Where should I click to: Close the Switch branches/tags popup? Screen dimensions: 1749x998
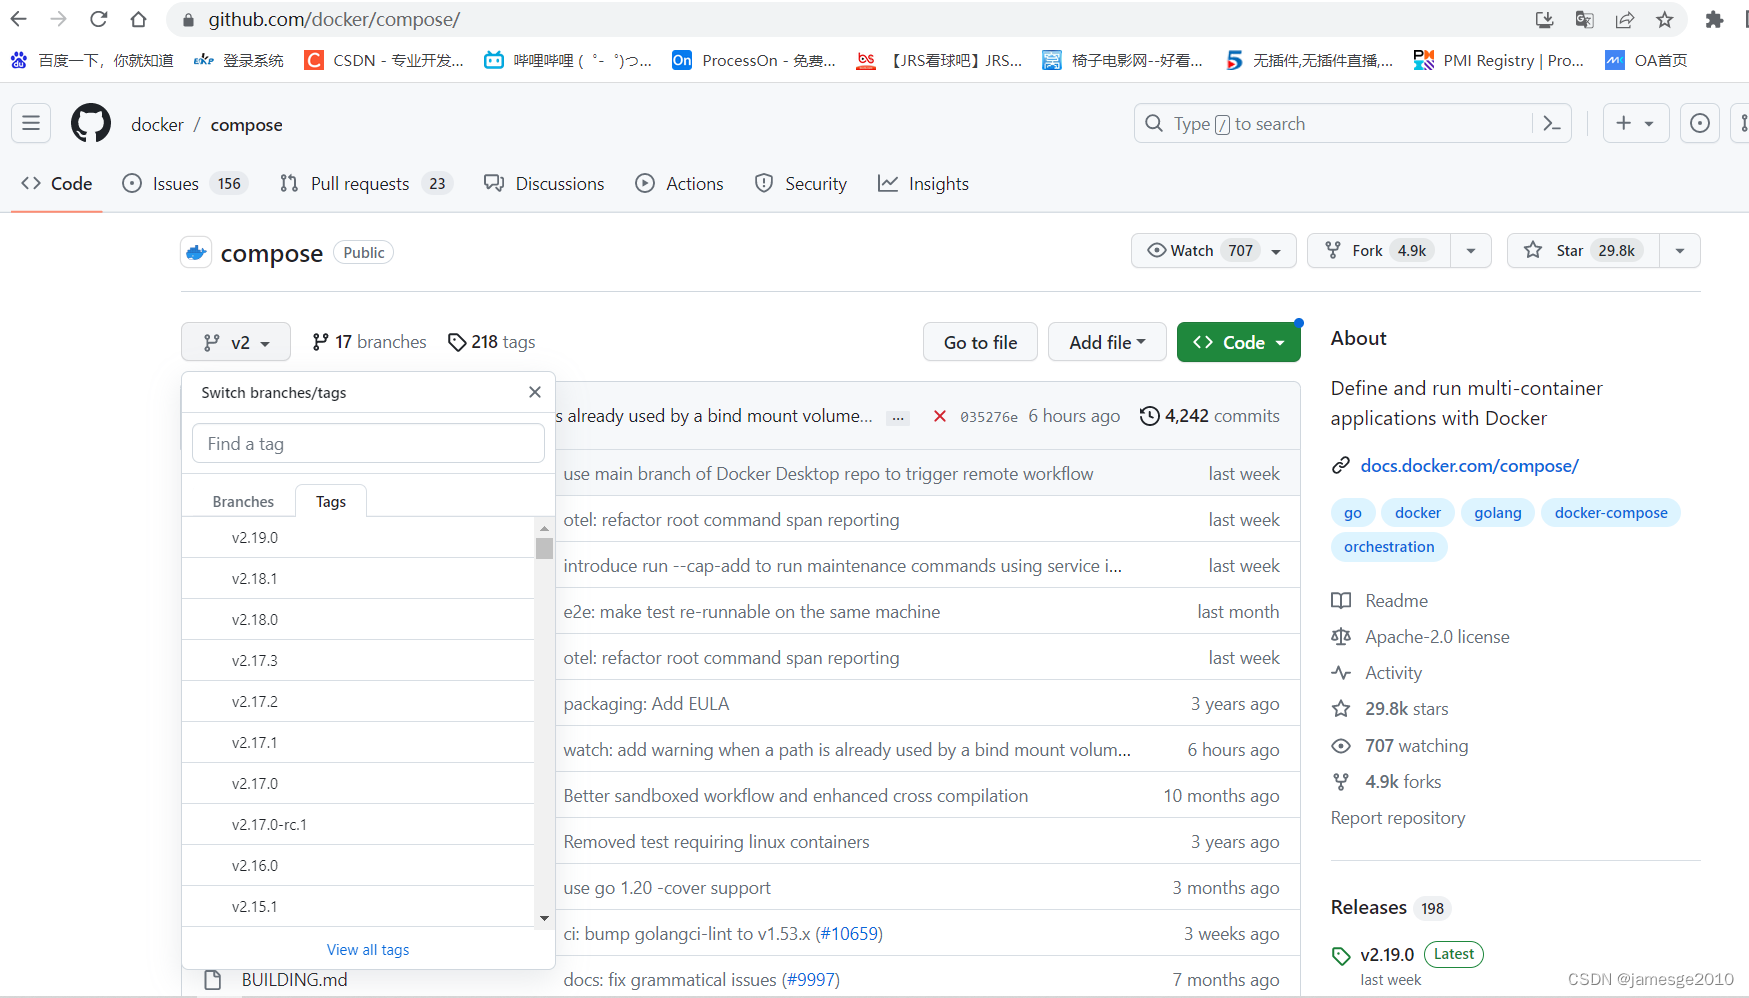(x=535, y=392)
